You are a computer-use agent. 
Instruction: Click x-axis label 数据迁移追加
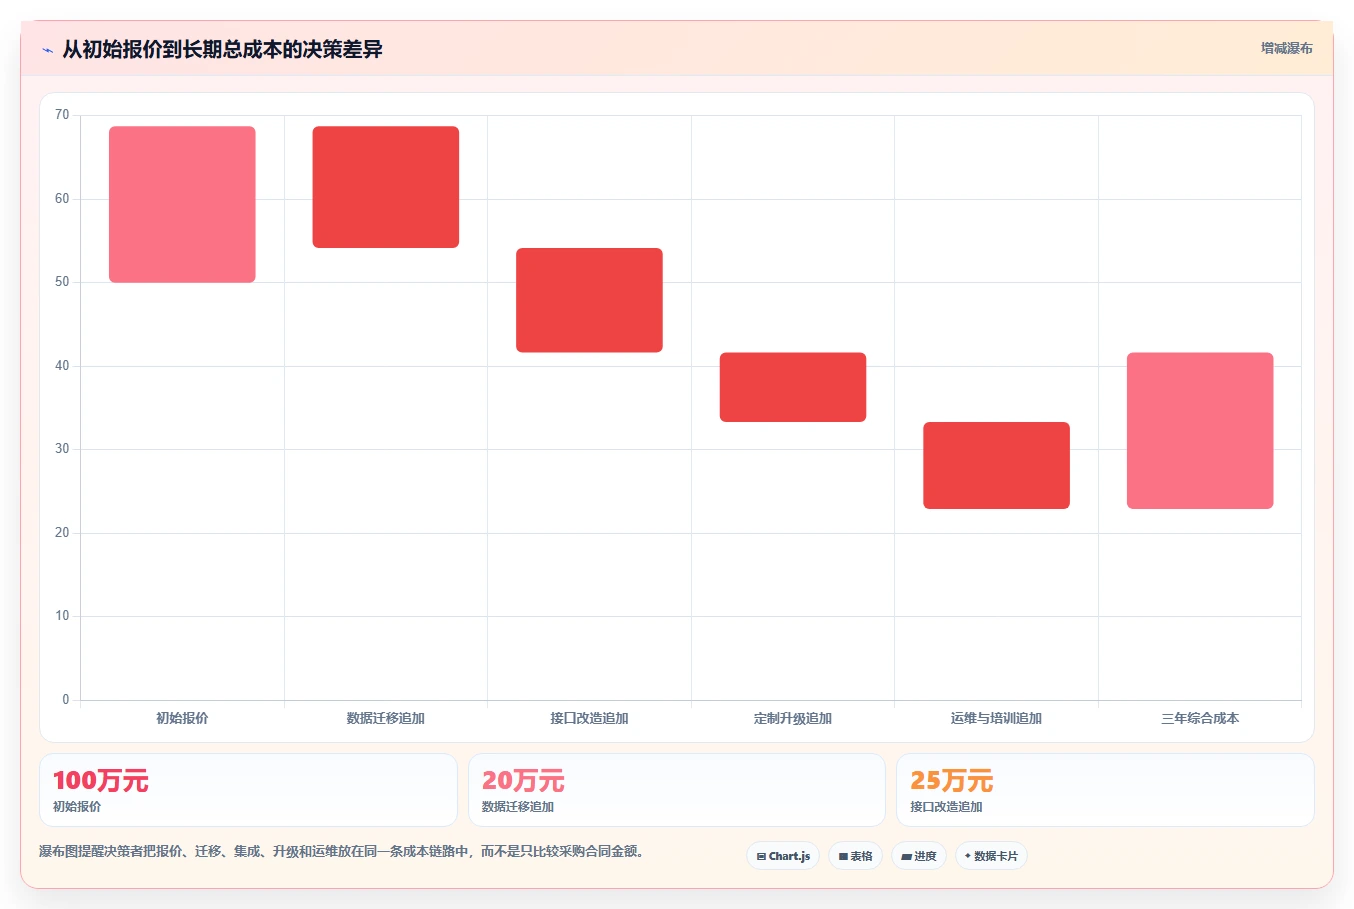[x=386, y=718]
